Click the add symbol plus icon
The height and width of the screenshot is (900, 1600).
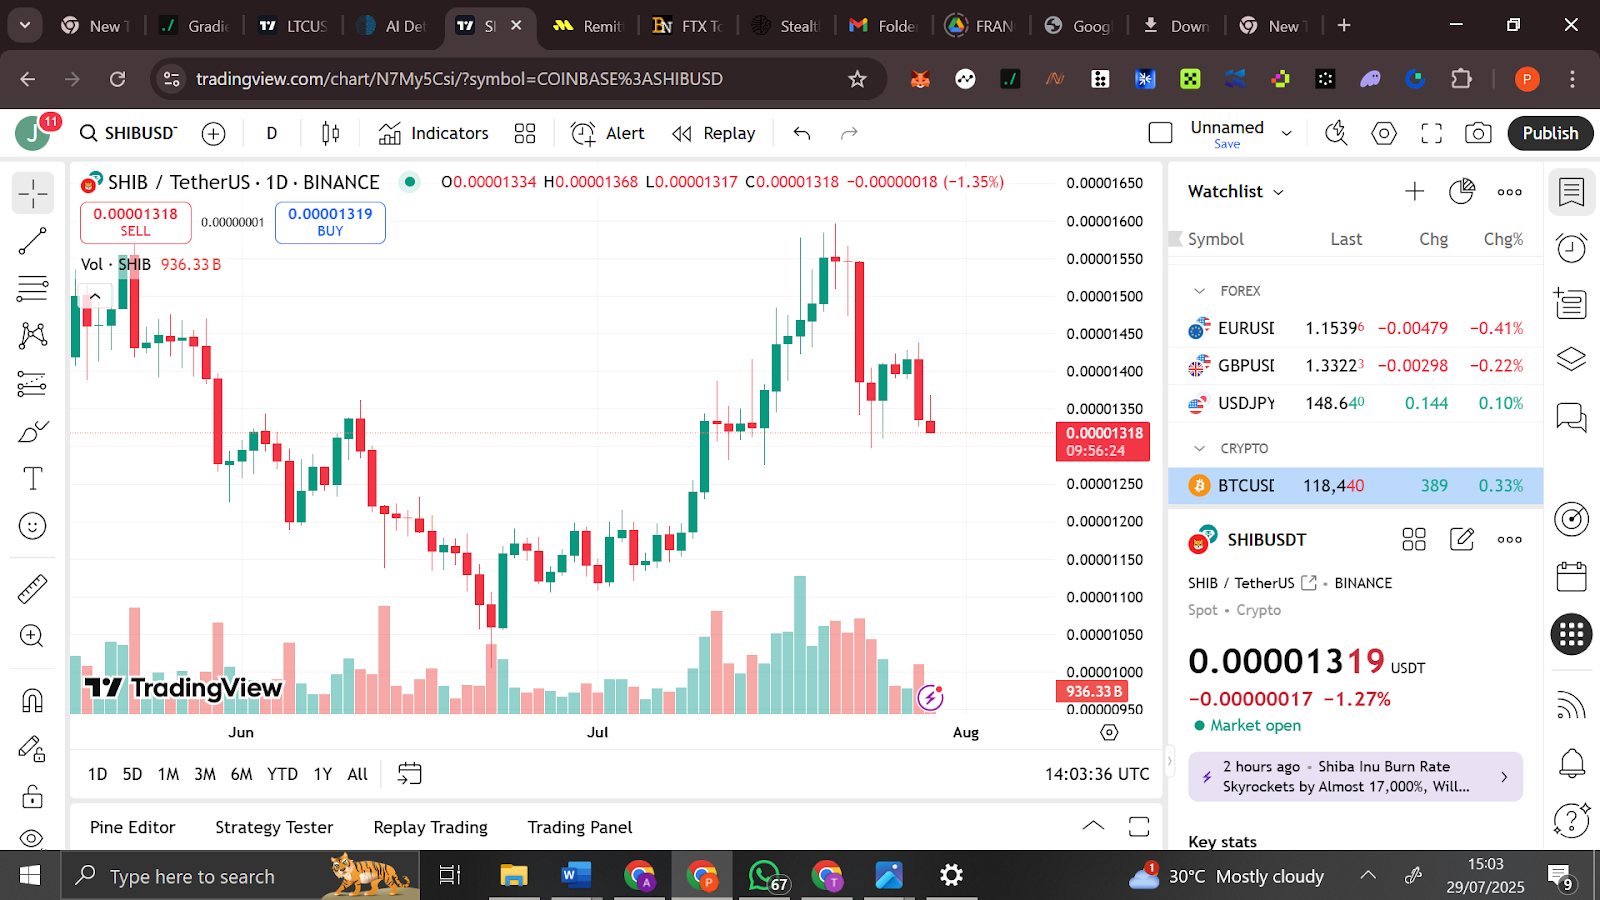tap(213, 133)
